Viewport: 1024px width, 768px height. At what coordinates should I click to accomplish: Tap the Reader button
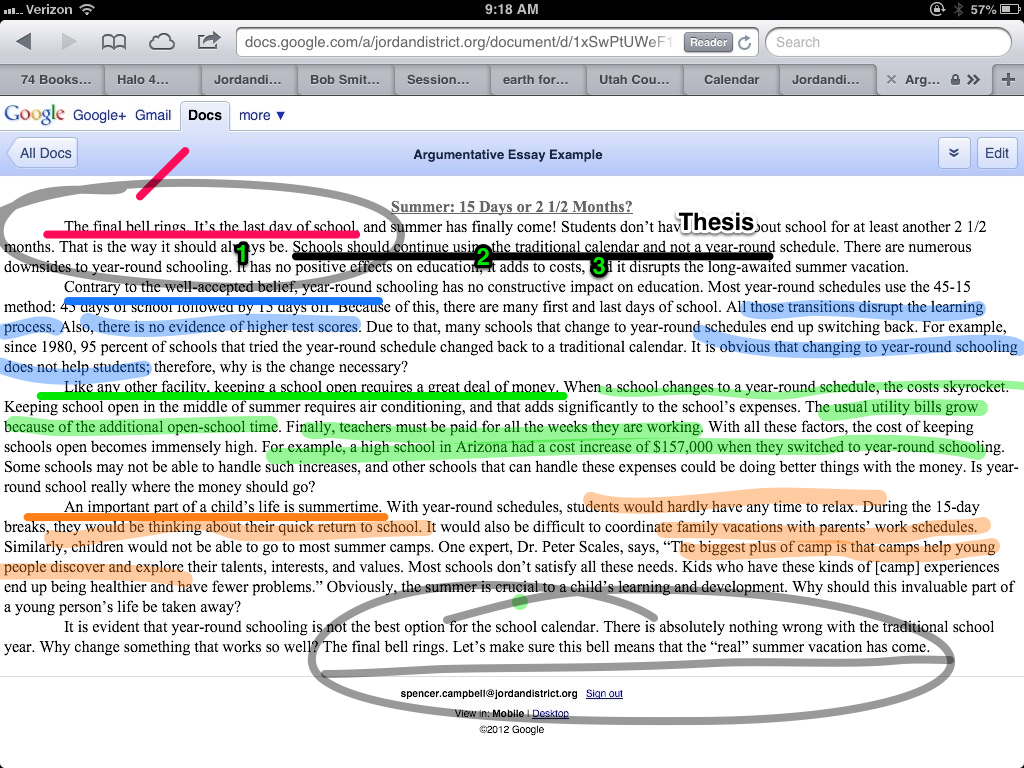pyautogui.click(x=708, y=42)
